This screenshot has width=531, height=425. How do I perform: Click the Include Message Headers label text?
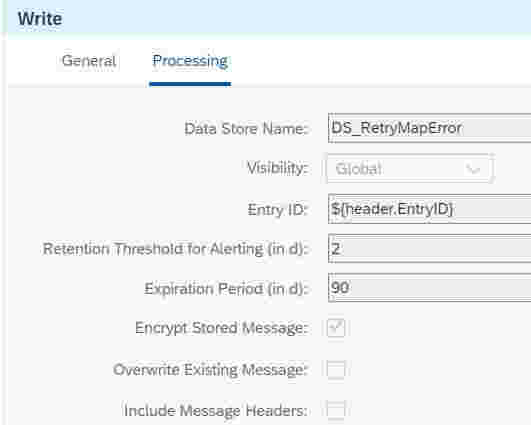click(x=216, y=410)
